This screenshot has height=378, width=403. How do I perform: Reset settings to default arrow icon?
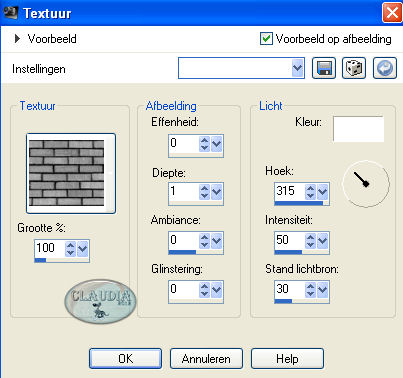[x=385, y=68]
